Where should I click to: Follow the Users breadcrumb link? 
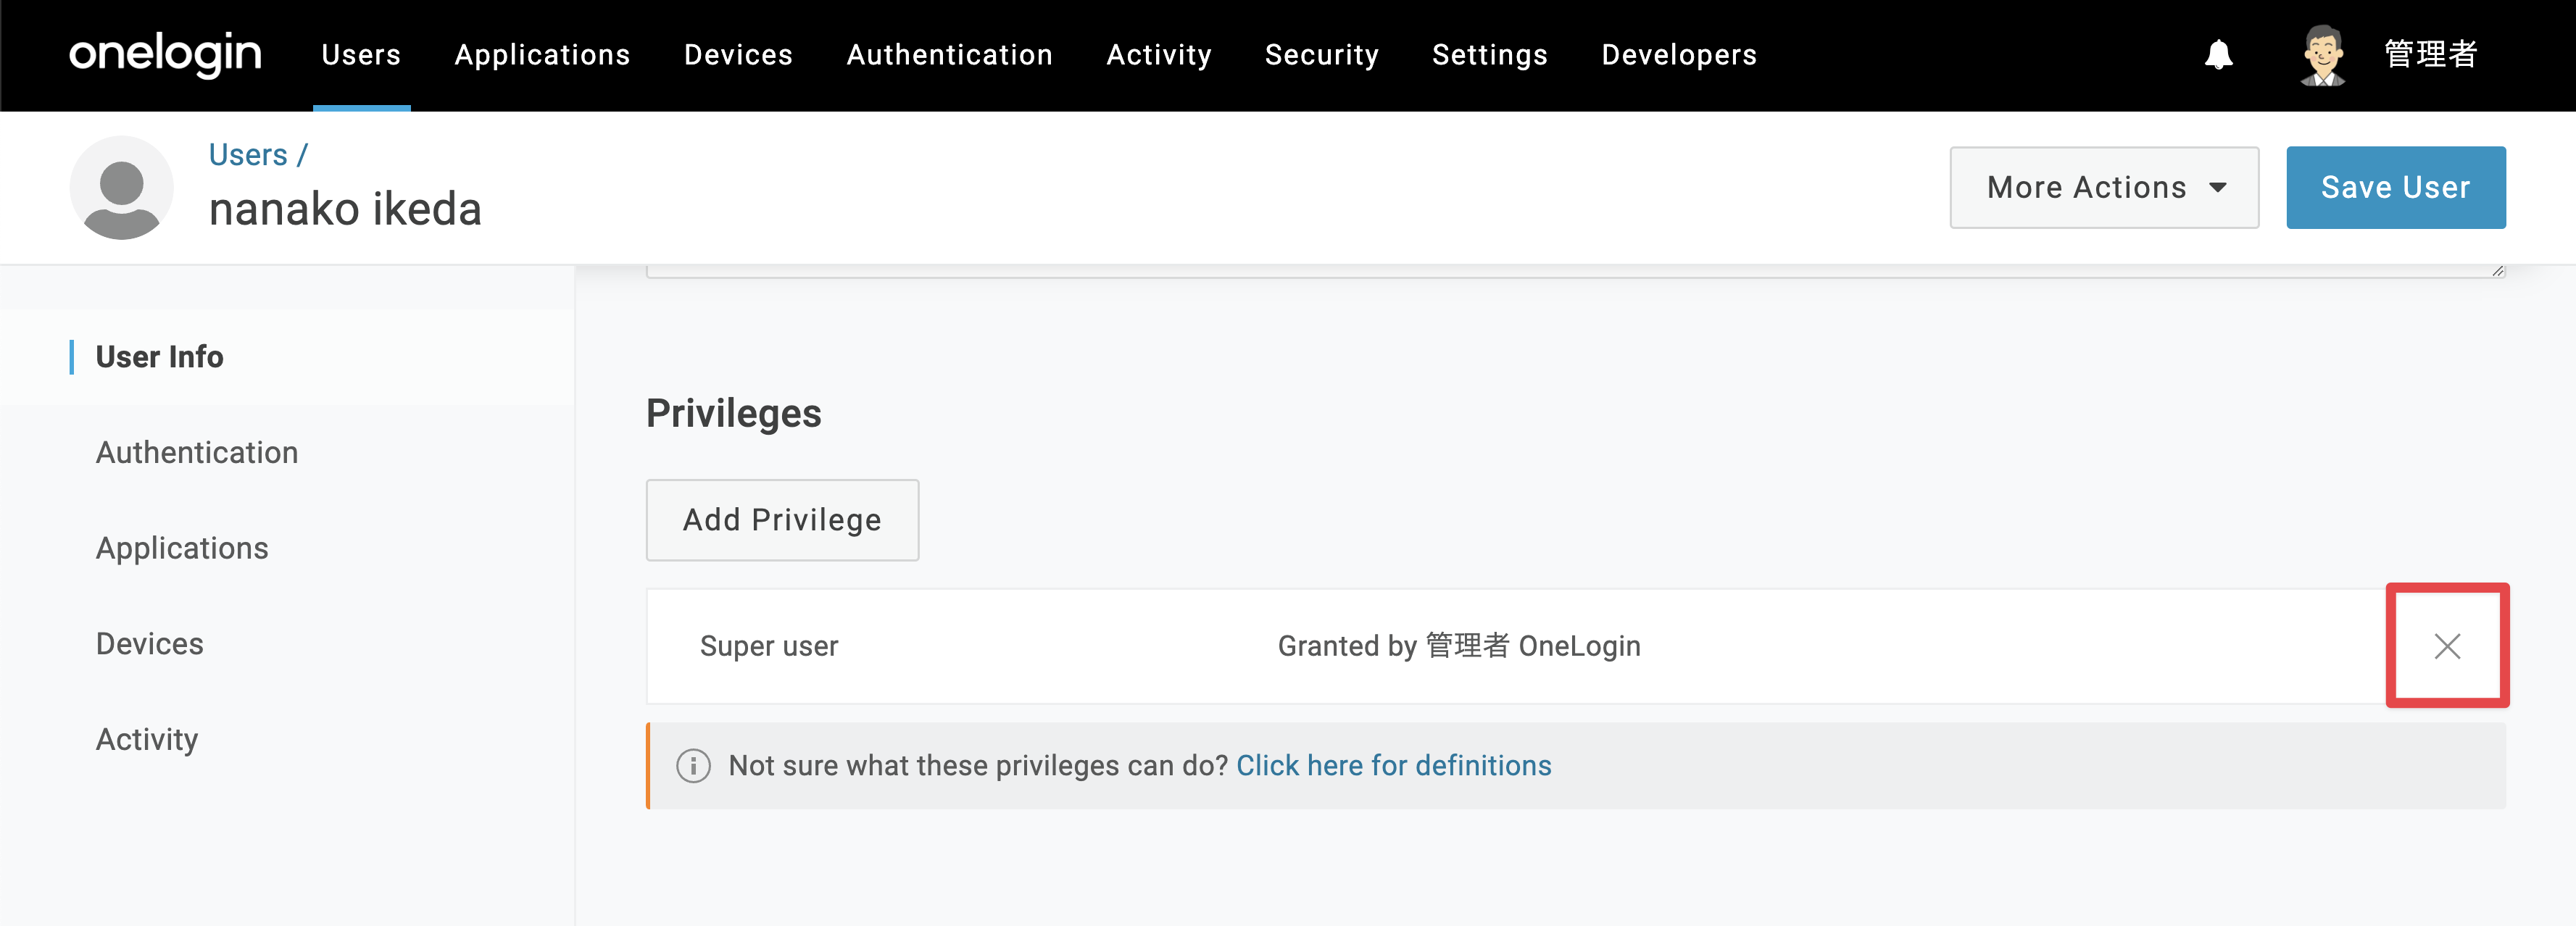point(248,155)
